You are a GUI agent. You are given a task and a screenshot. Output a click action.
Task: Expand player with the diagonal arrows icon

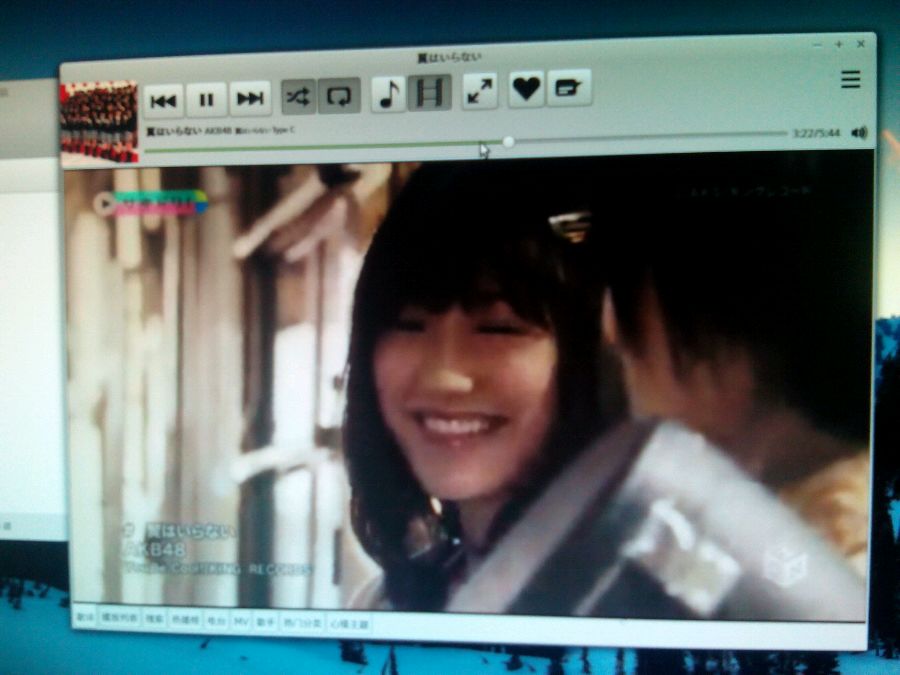[x=480, y=91]
